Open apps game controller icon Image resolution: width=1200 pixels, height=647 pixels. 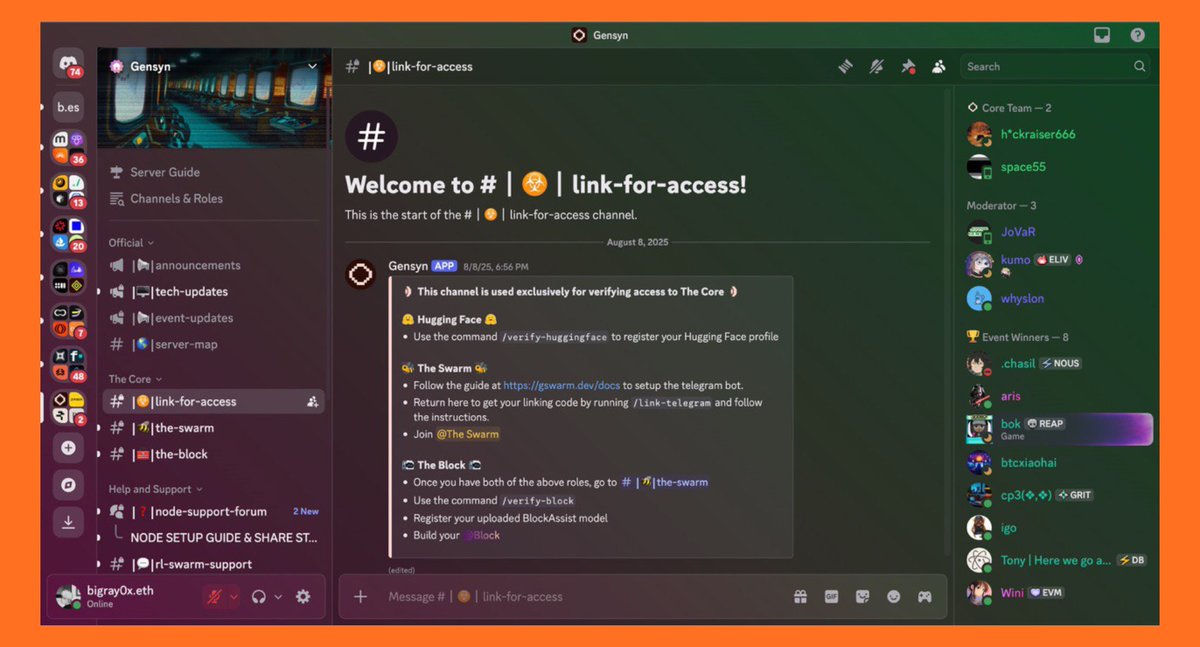click(925, 597)
